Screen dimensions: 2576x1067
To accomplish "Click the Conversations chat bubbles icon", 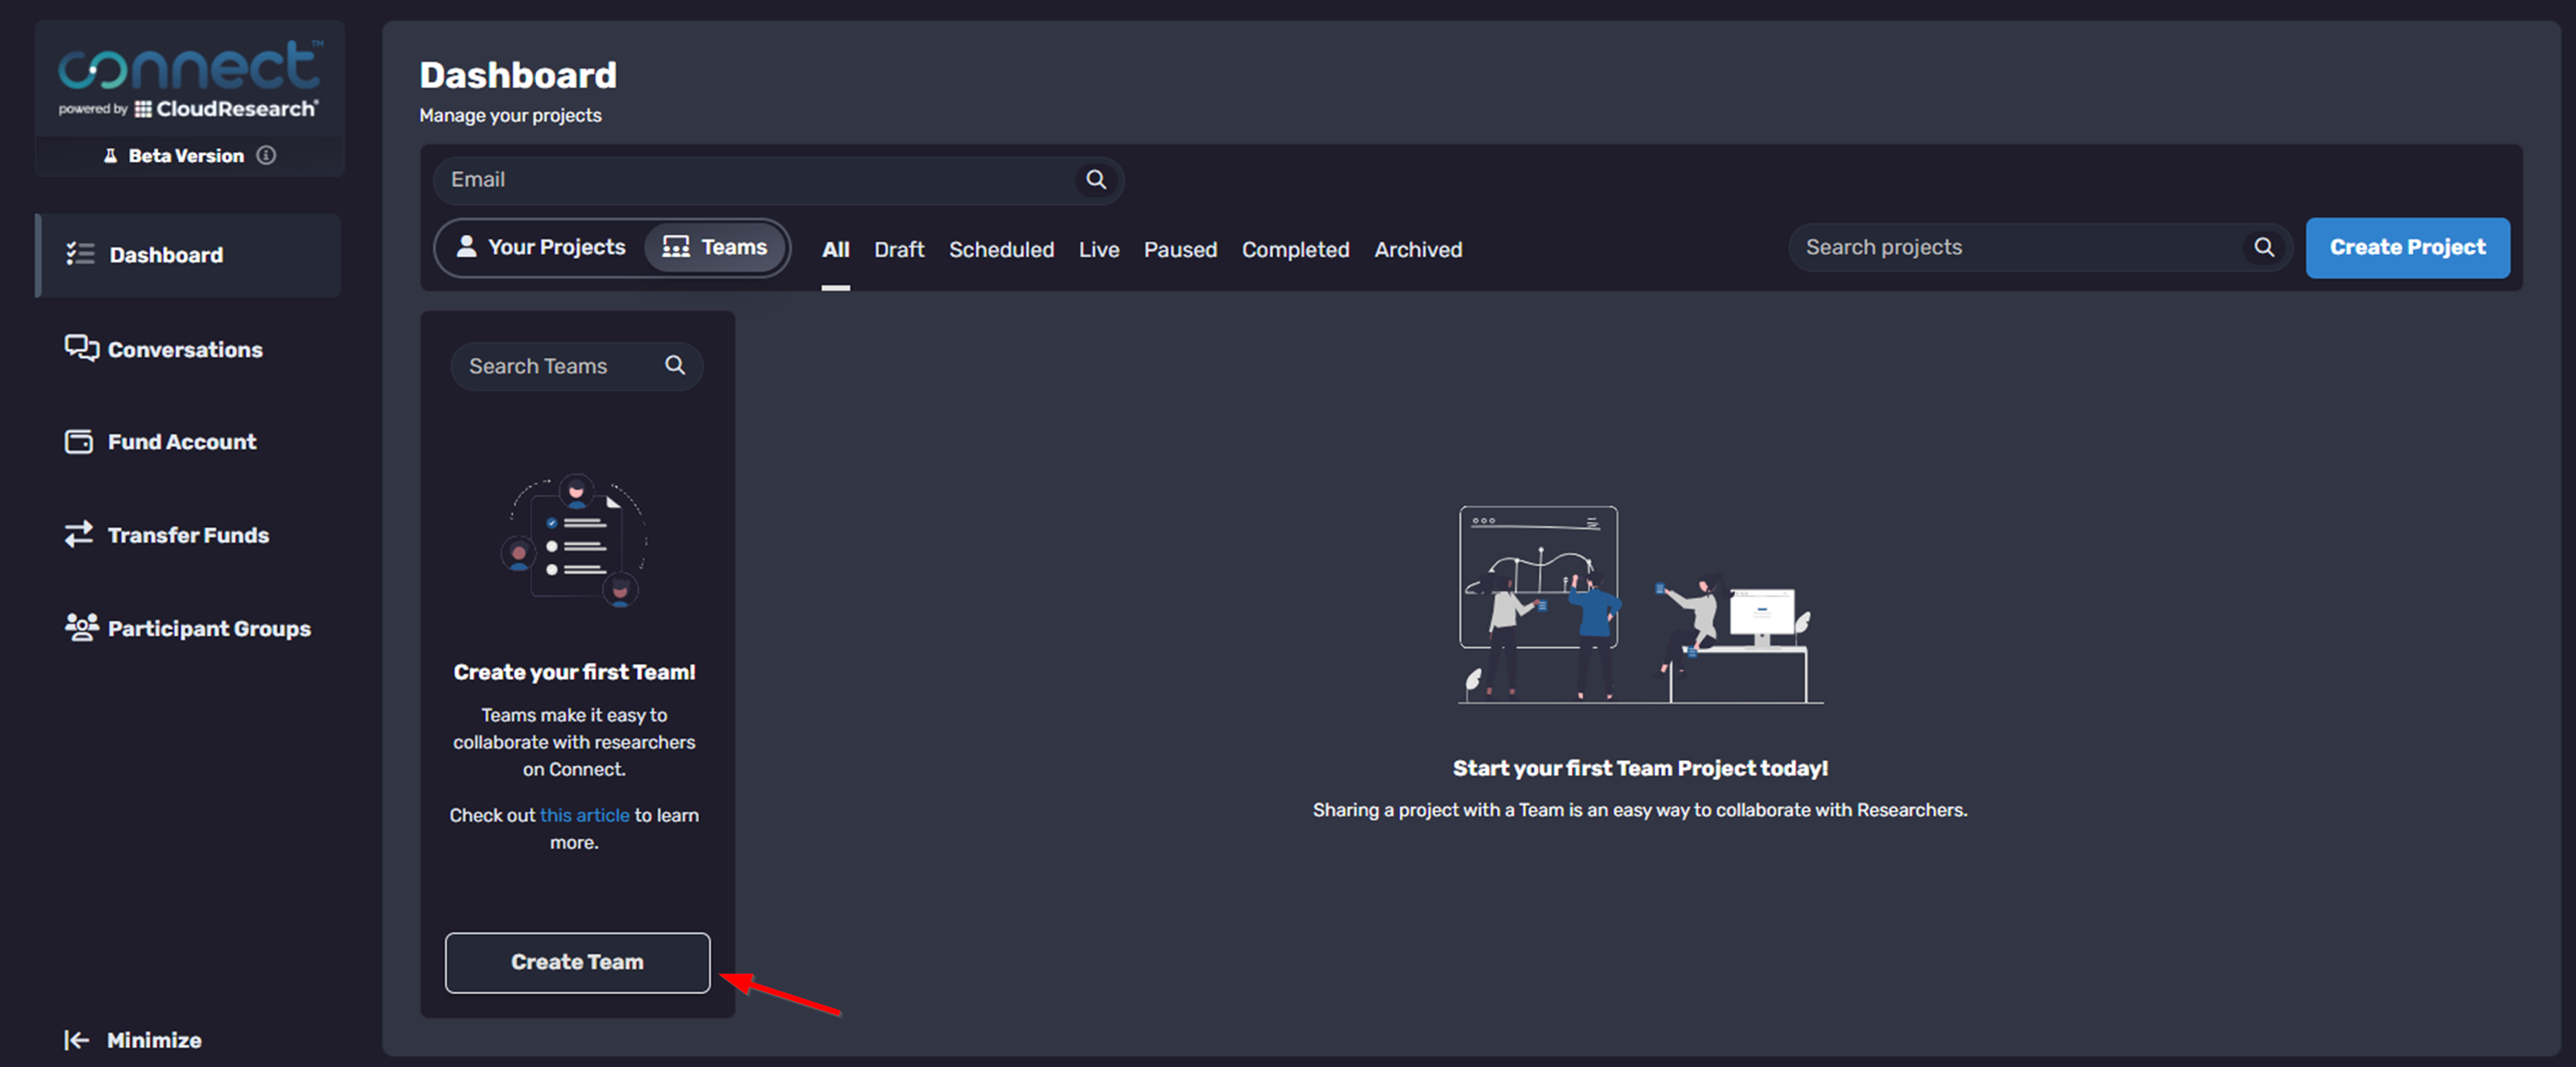I will [81, 348].
